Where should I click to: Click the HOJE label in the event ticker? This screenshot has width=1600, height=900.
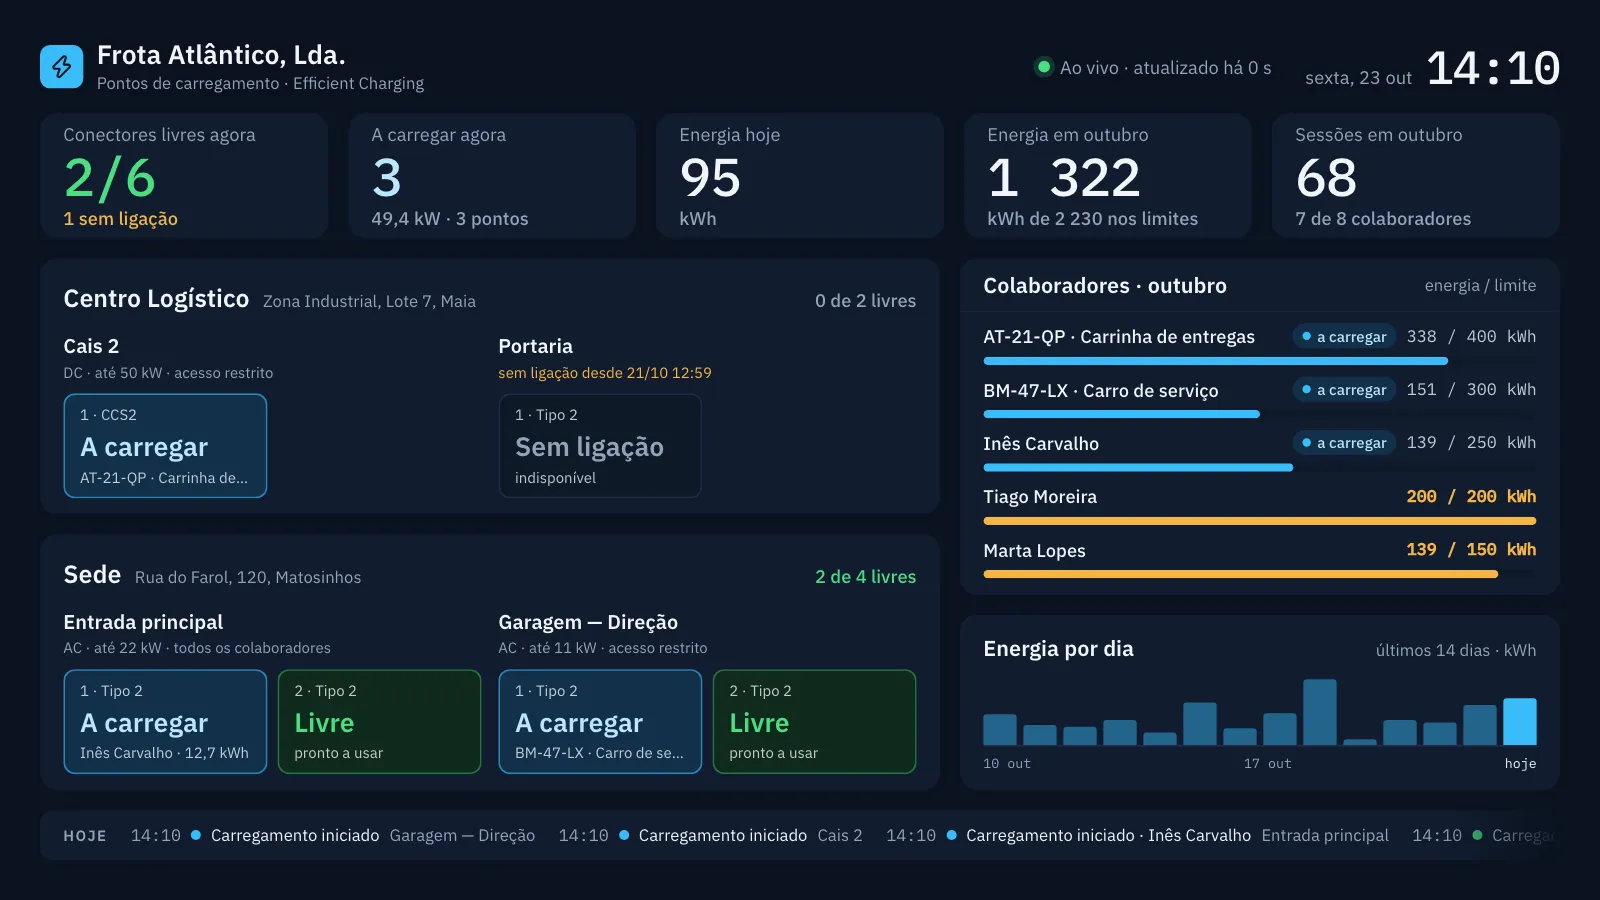[85, 836]
